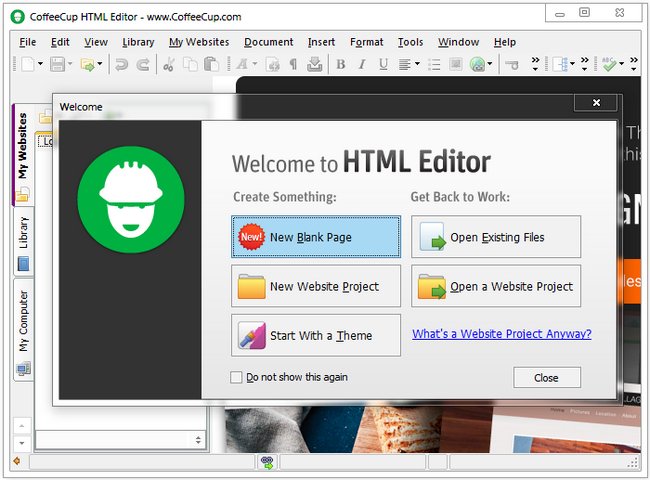This screenshot has height=480, width=650.
Task: Click the Undo toolbar icon
Action: coord(121,64)
